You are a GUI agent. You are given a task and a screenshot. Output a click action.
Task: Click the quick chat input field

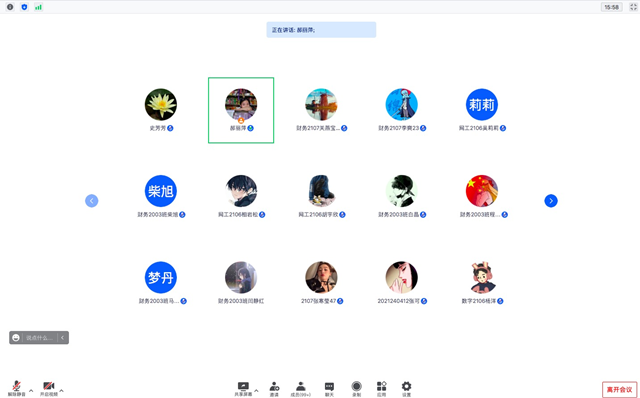(x=40, y=338)
